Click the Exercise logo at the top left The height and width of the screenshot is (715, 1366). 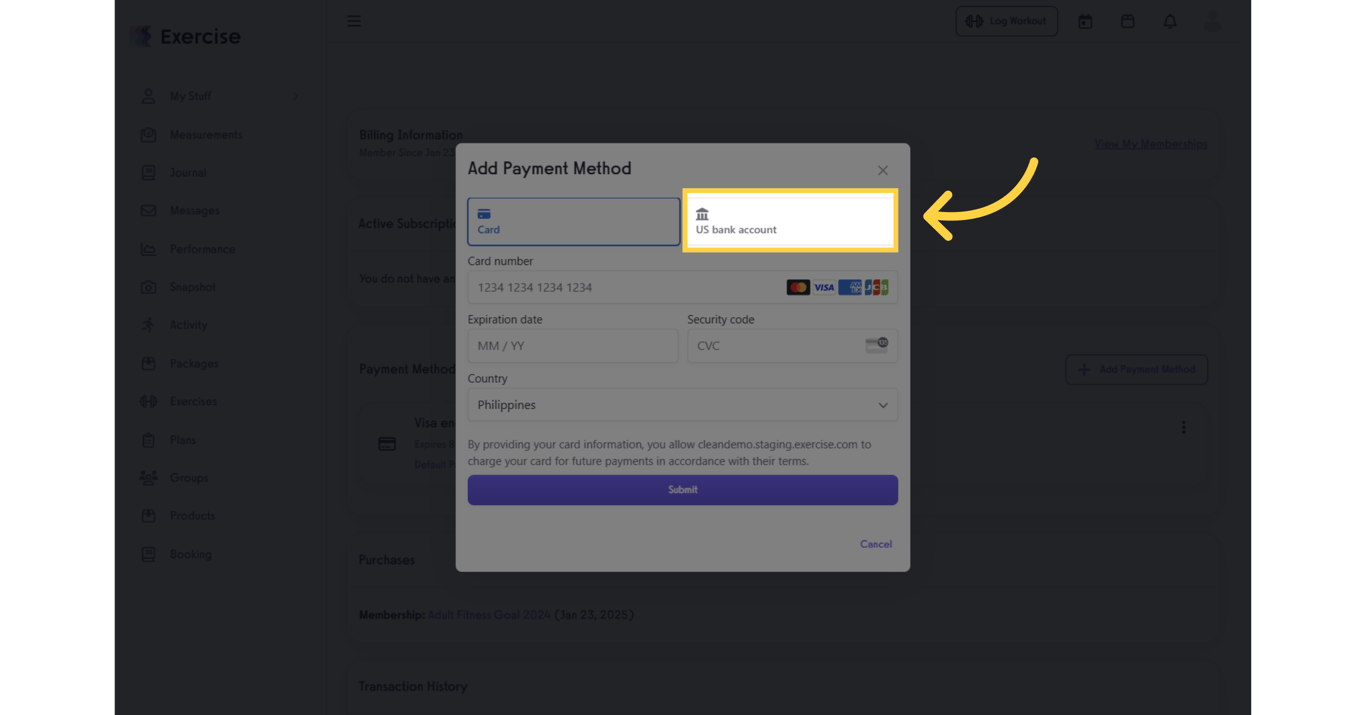[184, 36]
